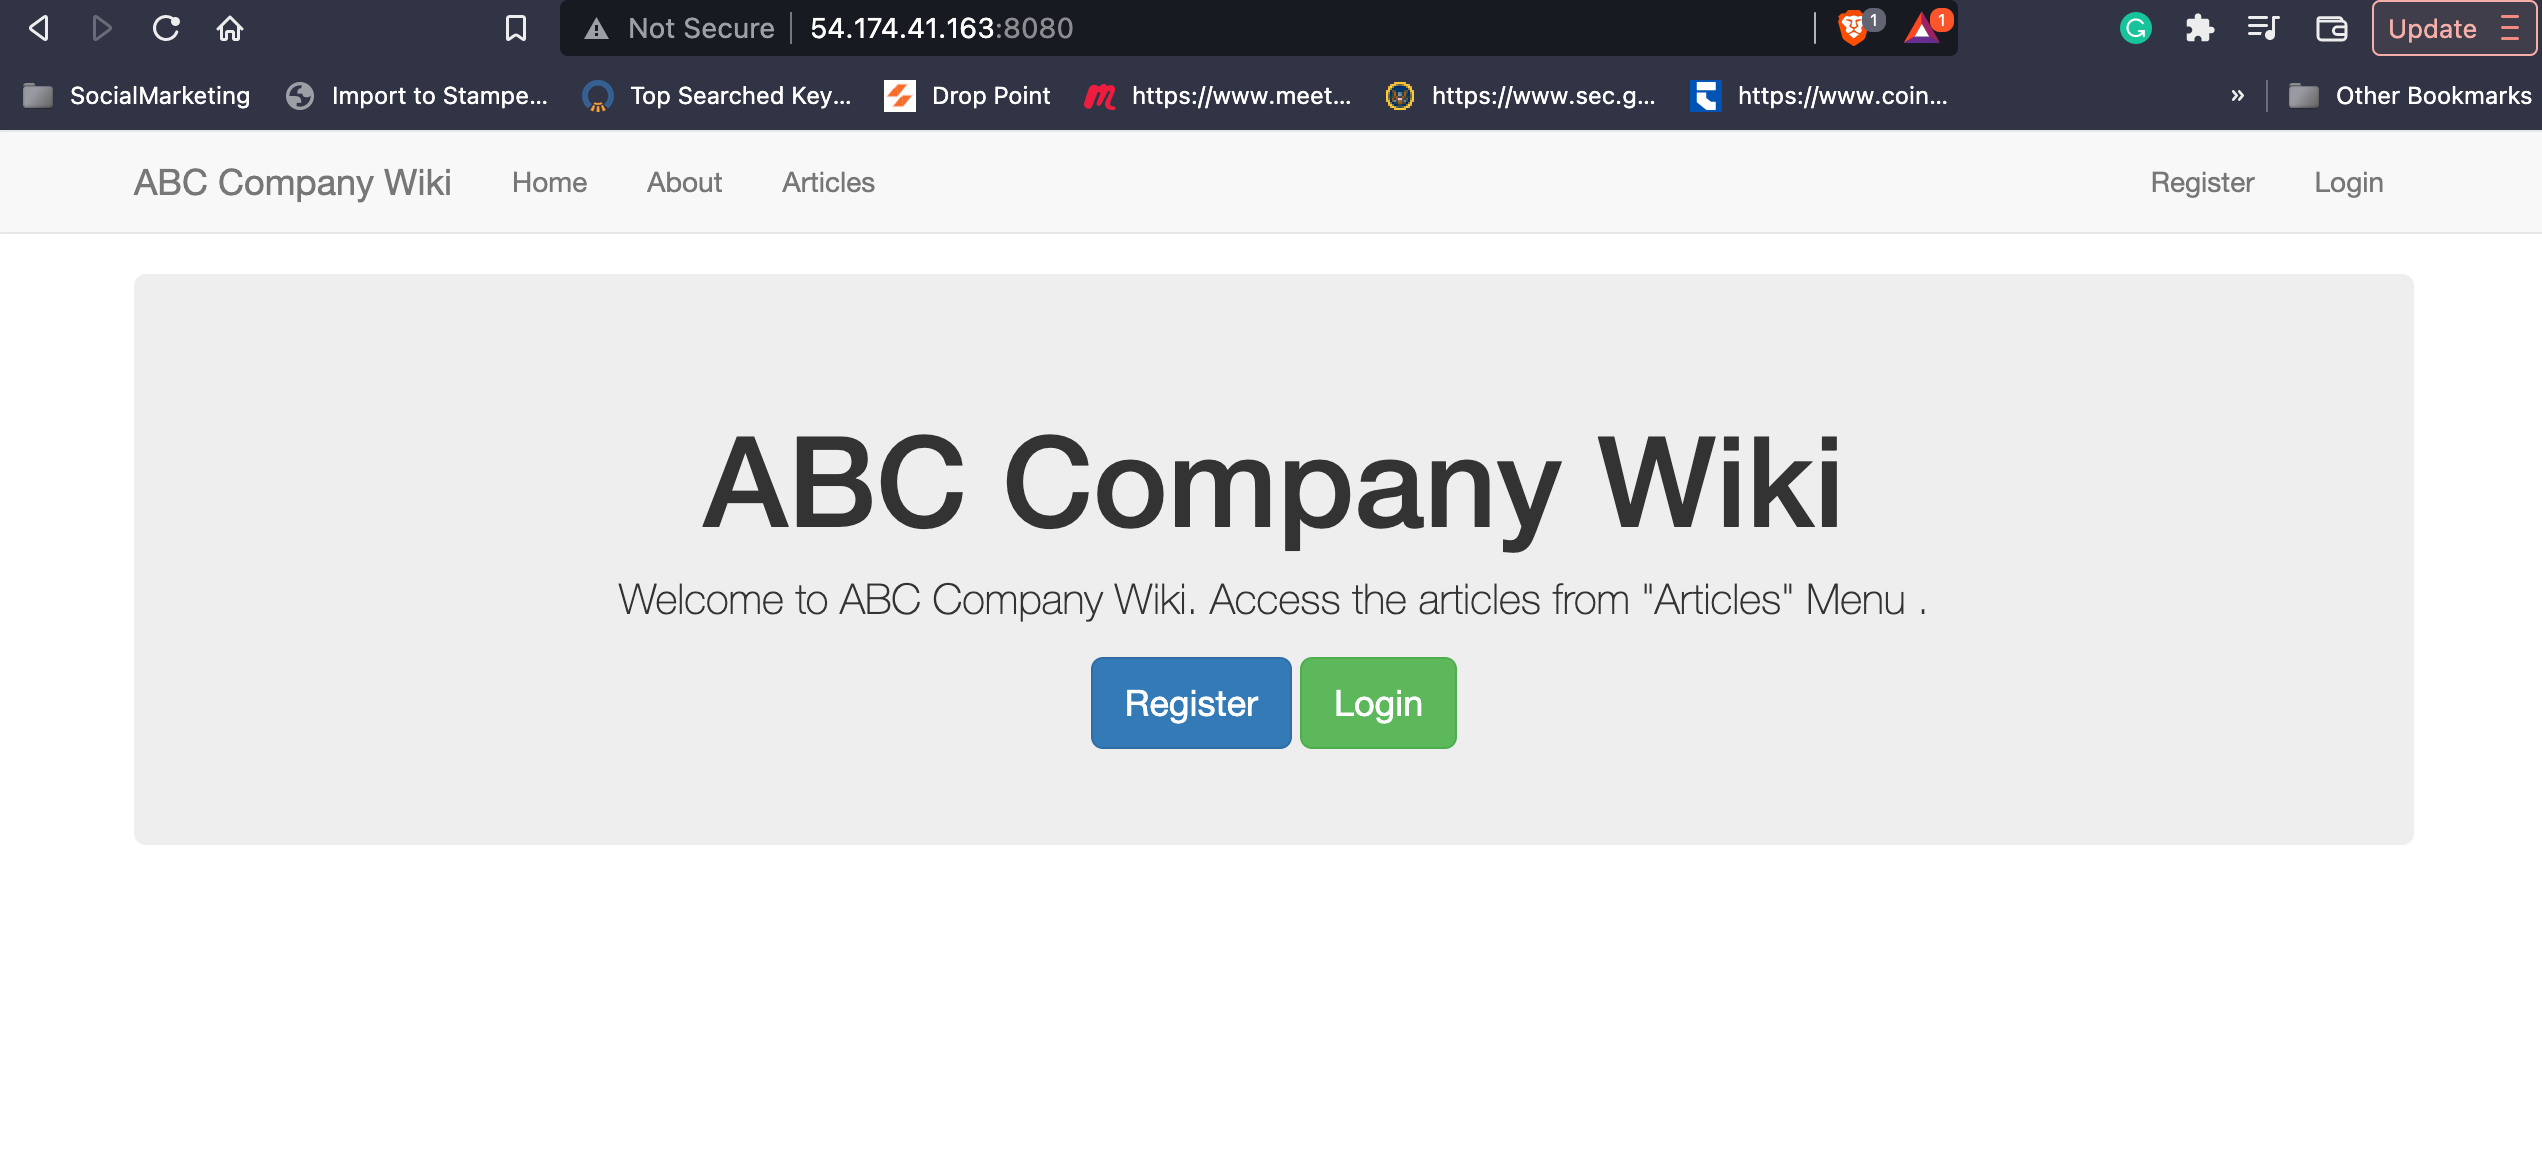Go to the browser home icon
This screenshot has width=2542, height=1172.
click(230, 28)
